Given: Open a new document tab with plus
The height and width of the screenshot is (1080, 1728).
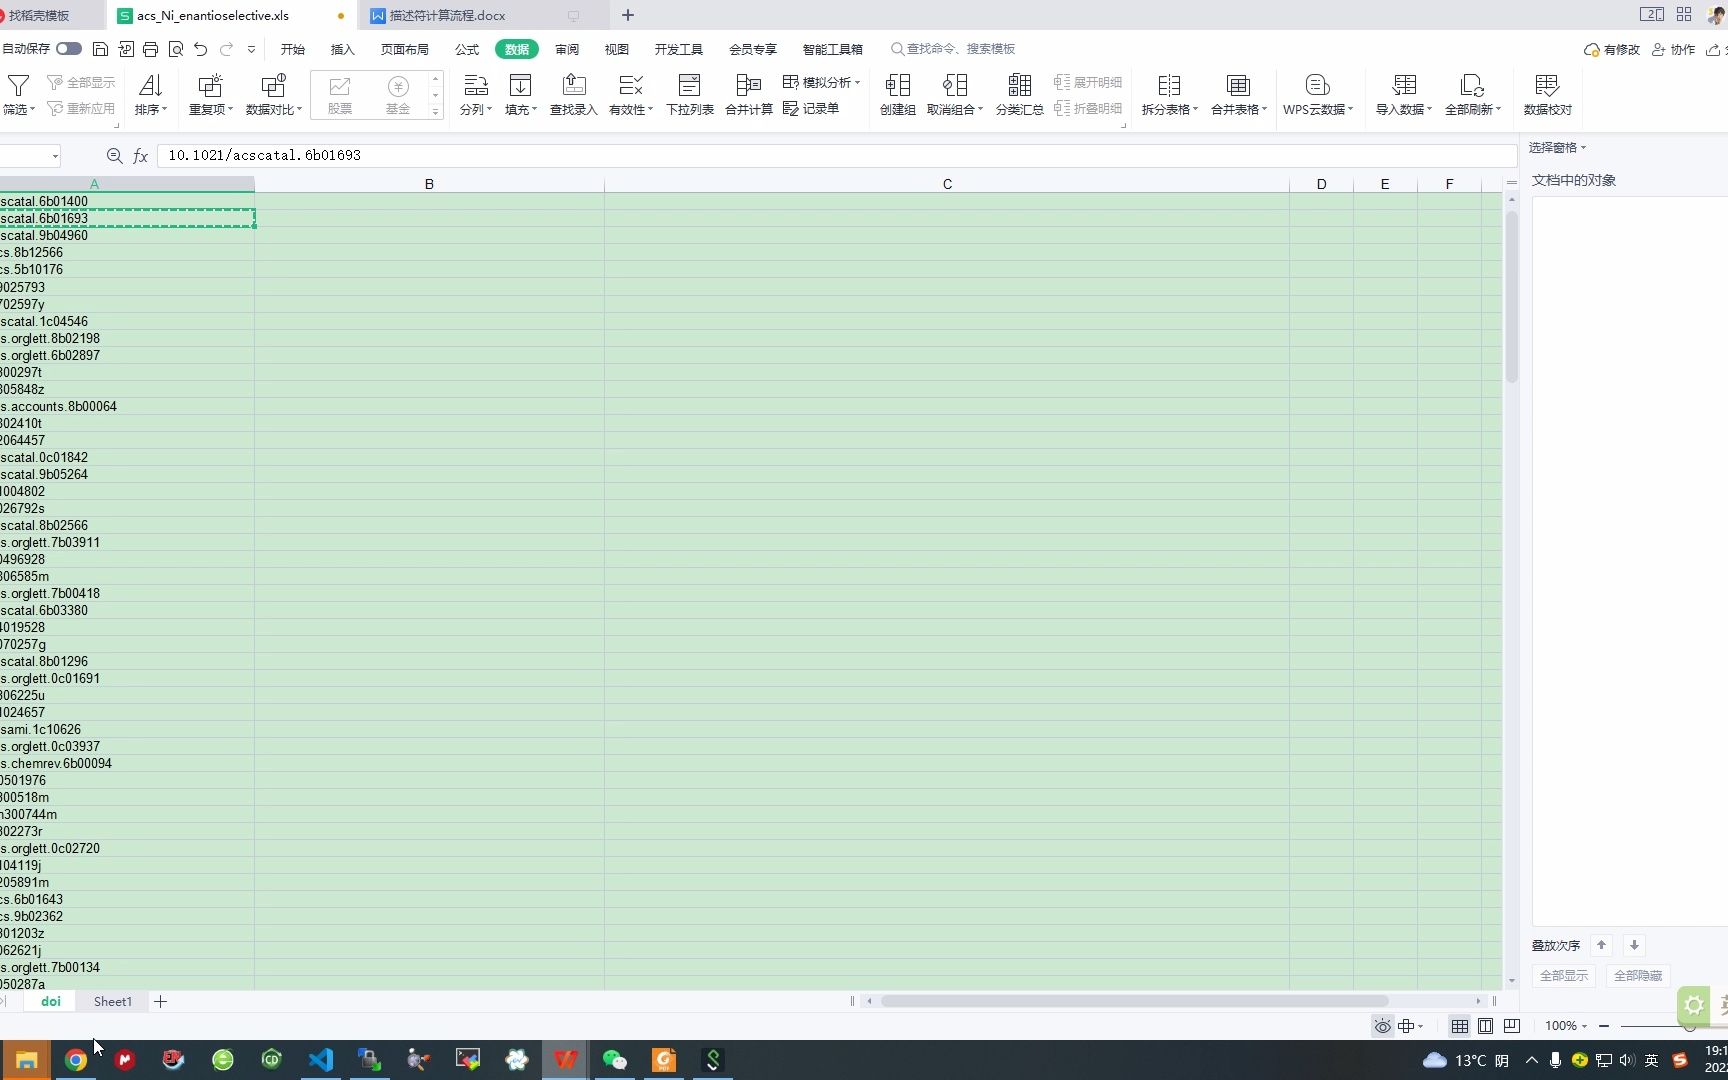Looking at the screenshot, I should [x=628, y=15].
